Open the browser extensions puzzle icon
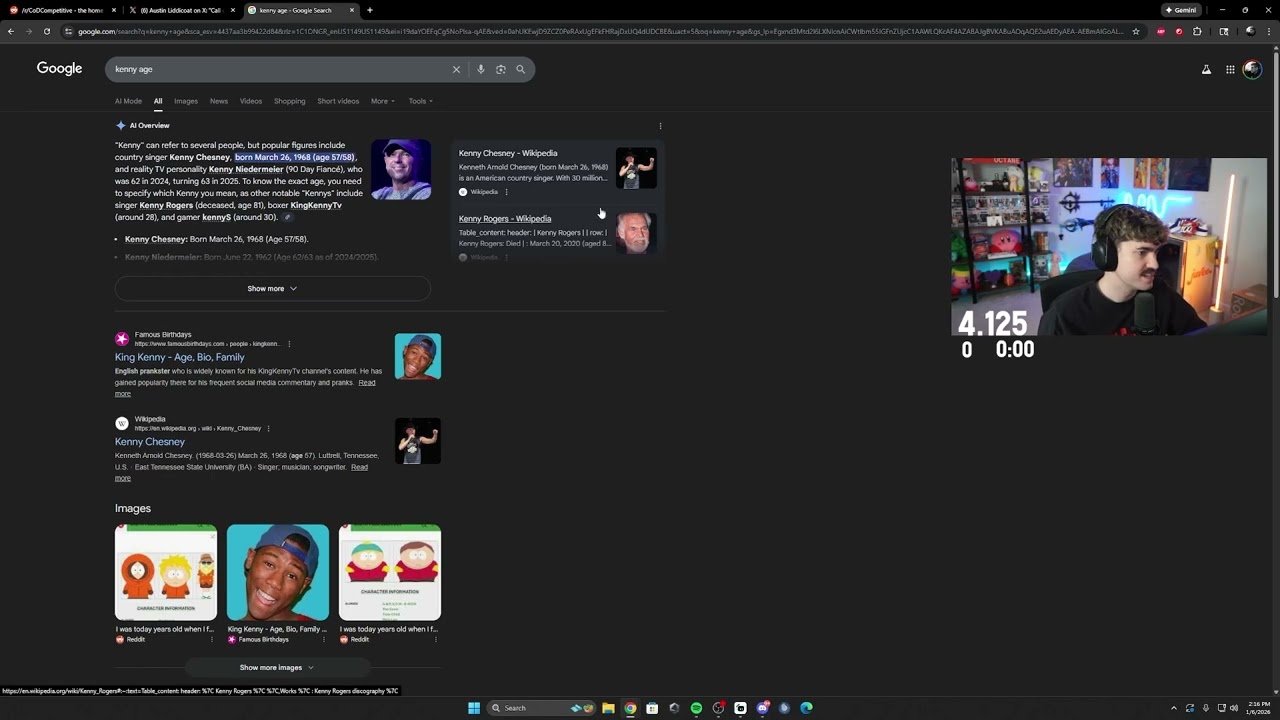 [1197, 31]
